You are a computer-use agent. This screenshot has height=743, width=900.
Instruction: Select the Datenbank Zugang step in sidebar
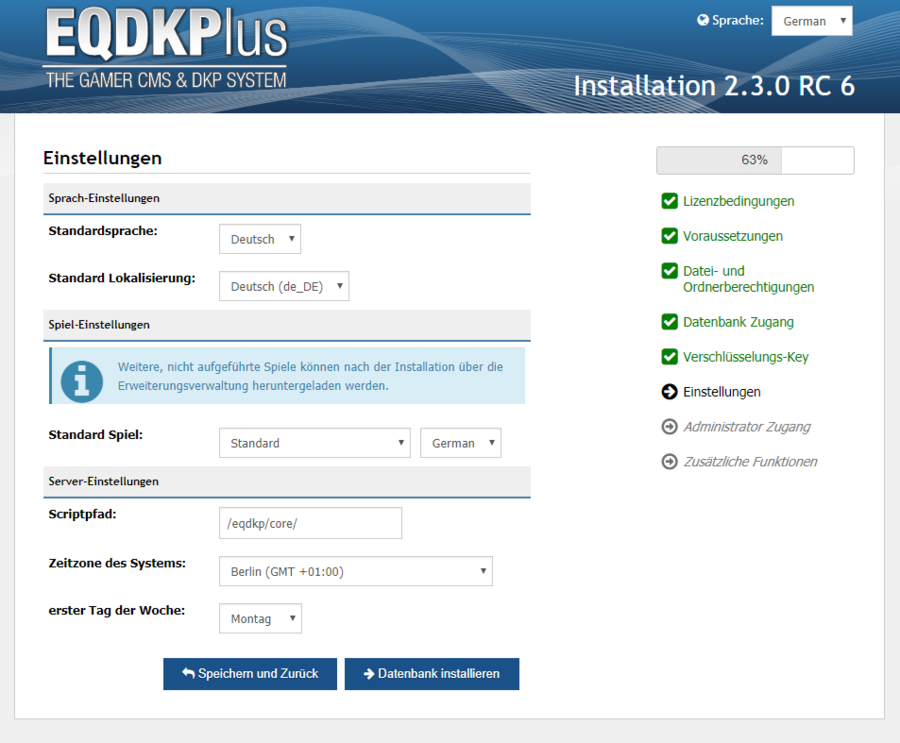tap(668, 321)
